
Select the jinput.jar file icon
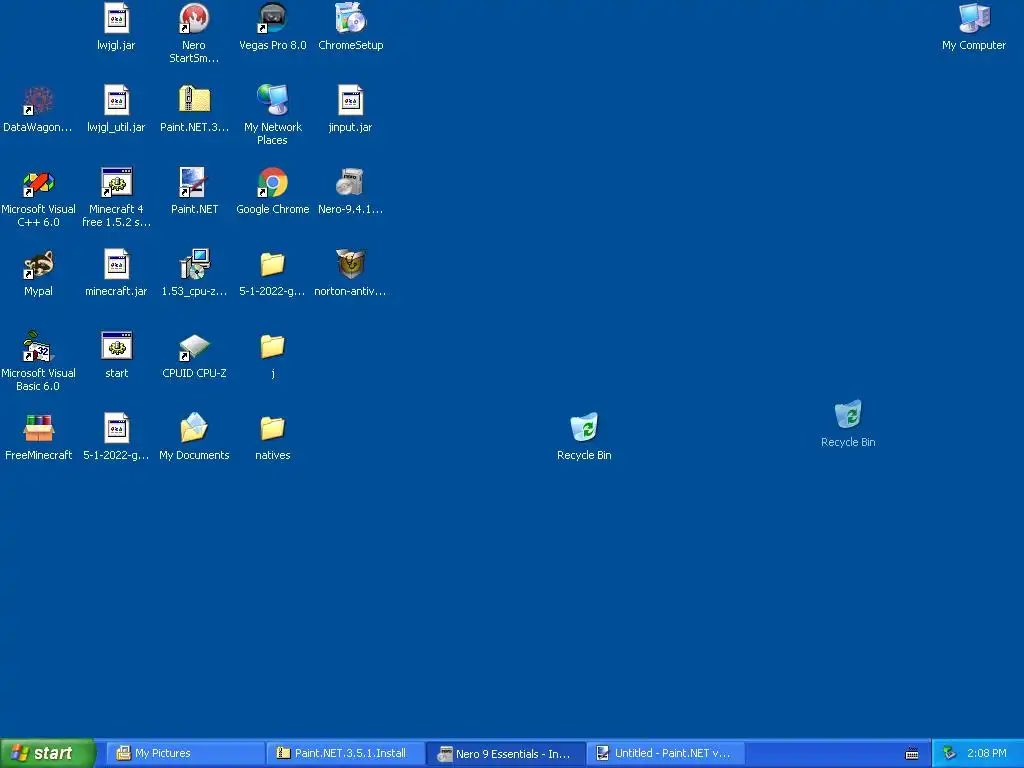point(351,101)
